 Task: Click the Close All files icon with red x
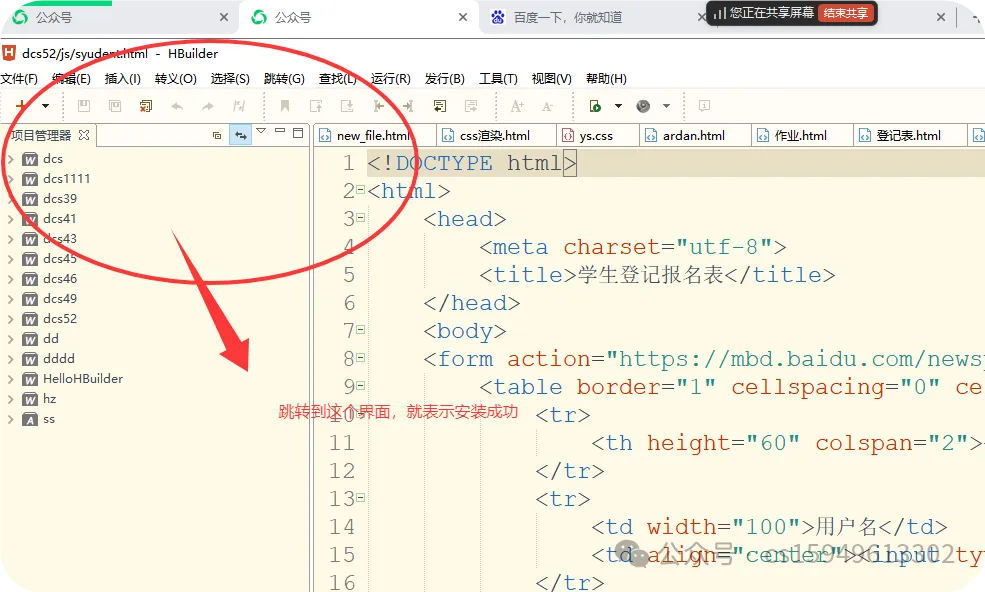pos(146,106)
